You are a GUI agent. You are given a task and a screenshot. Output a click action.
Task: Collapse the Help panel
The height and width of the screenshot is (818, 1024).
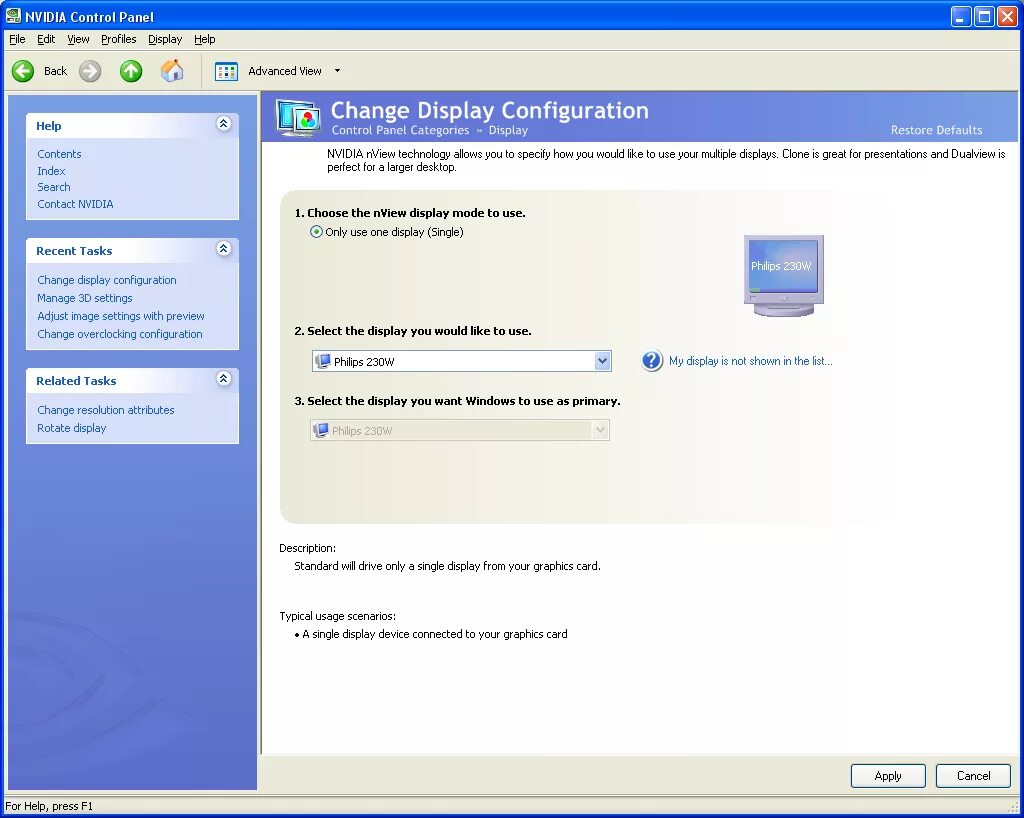point(223,123)
